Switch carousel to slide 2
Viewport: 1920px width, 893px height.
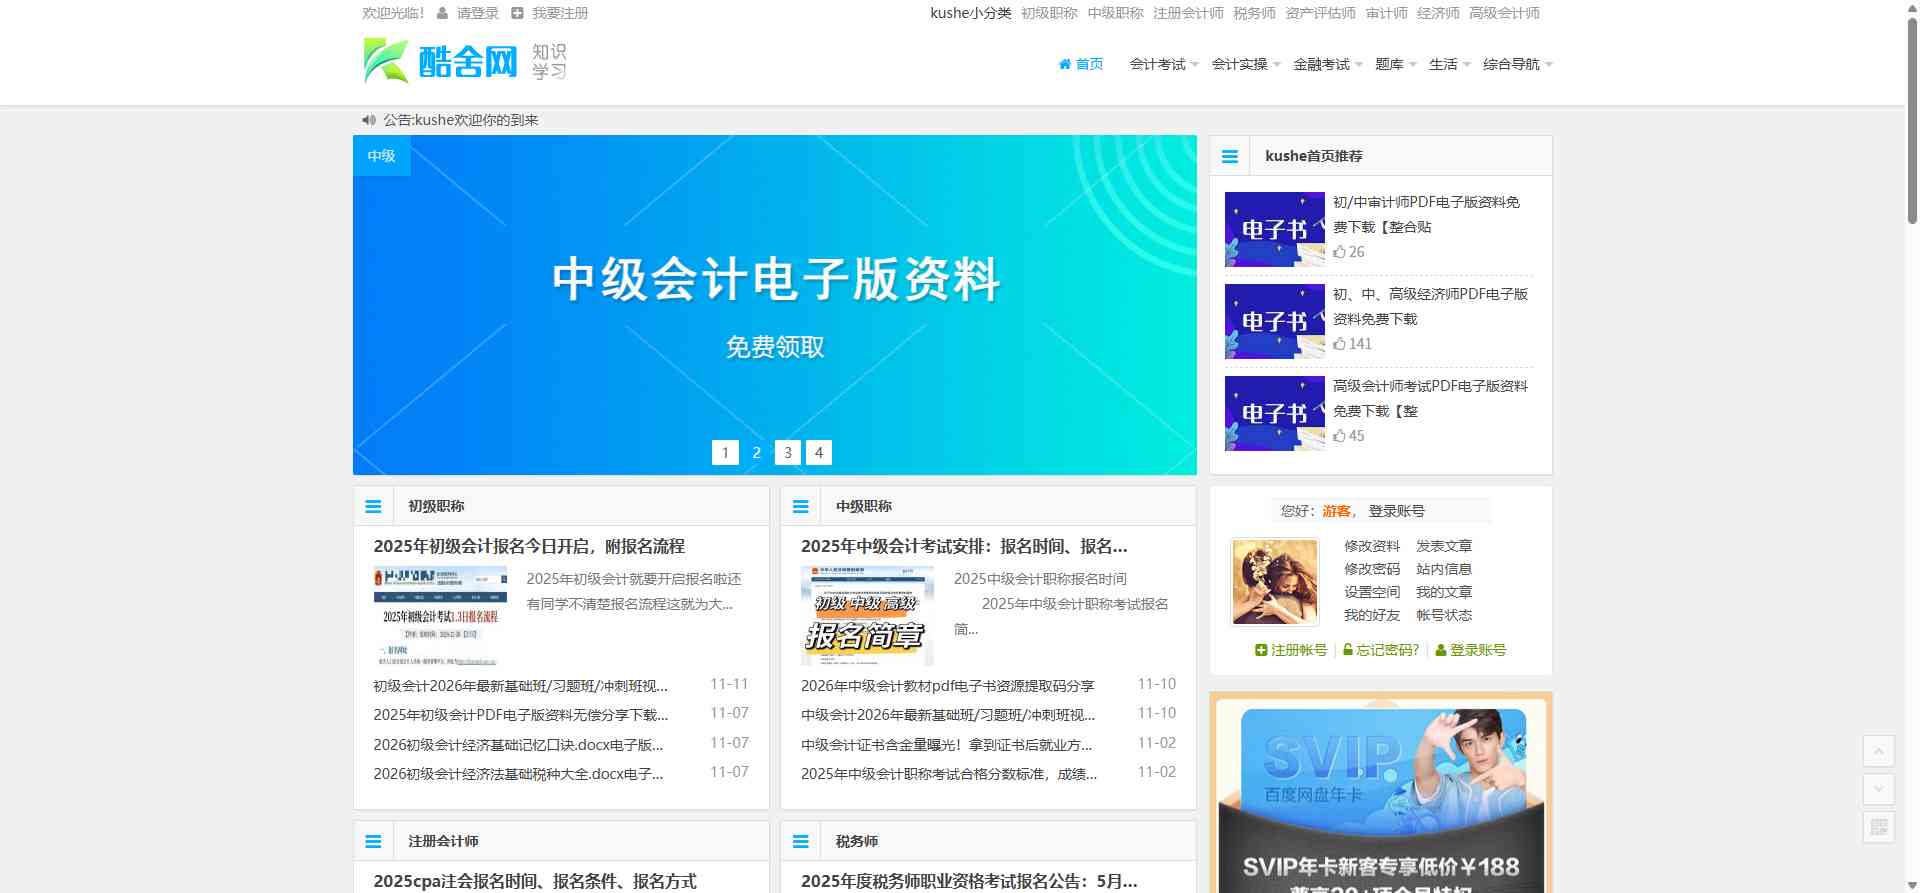757,453
